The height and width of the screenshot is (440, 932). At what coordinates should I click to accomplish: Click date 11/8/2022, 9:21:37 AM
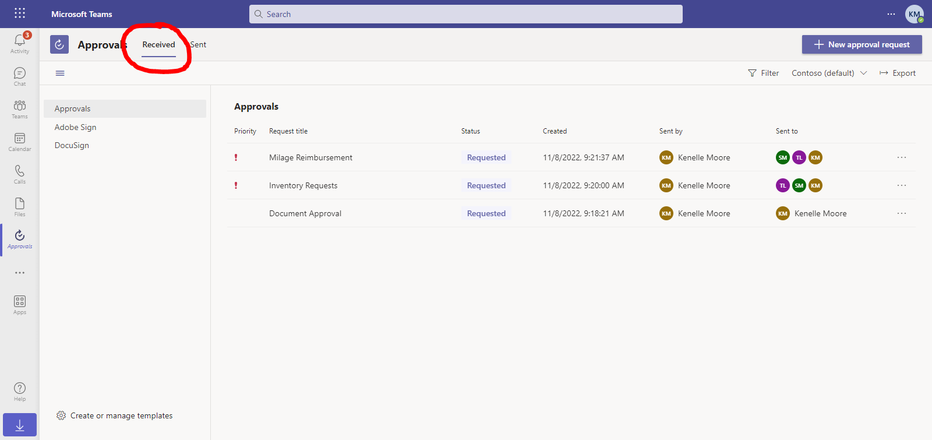[583, 158]
